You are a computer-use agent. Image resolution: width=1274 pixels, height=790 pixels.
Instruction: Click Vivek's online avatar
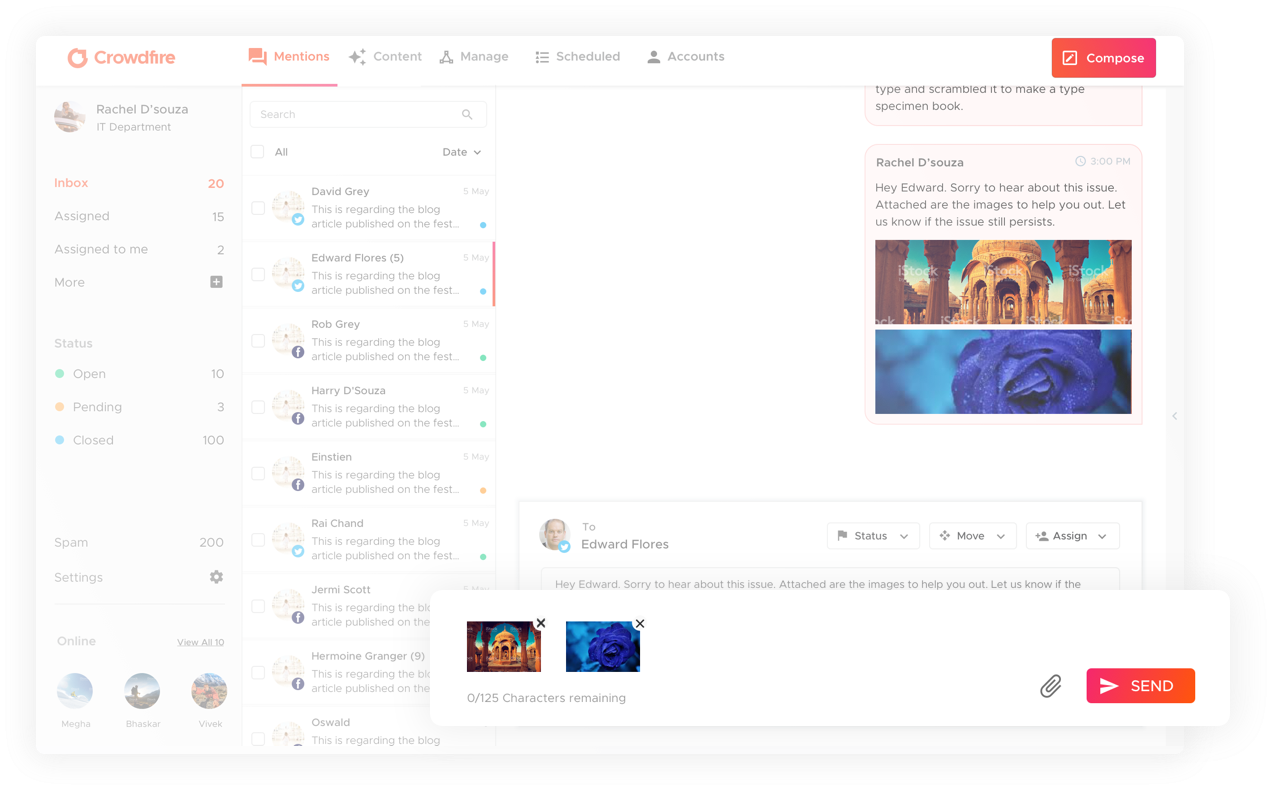[209, 691]
